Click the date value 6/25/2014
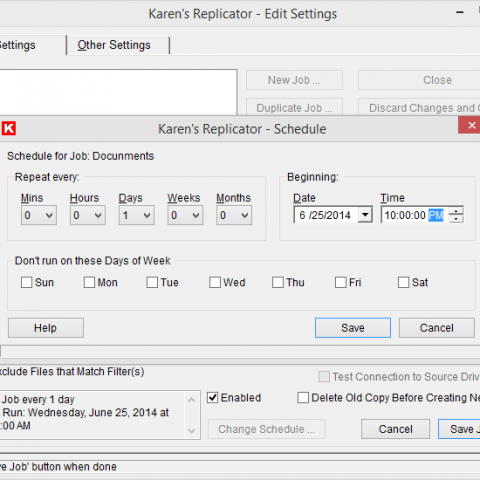 point(325,215)
